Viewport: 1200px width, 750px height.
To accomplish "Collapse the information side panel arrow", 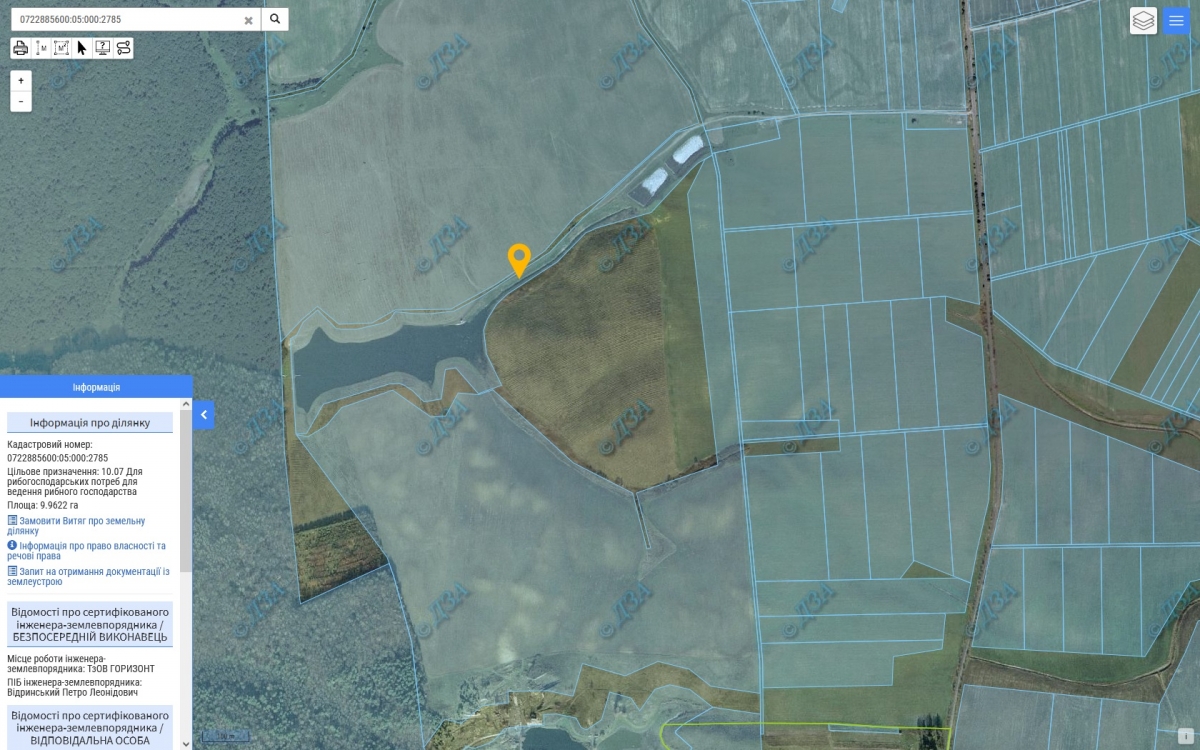I will [x=203, y=414].
